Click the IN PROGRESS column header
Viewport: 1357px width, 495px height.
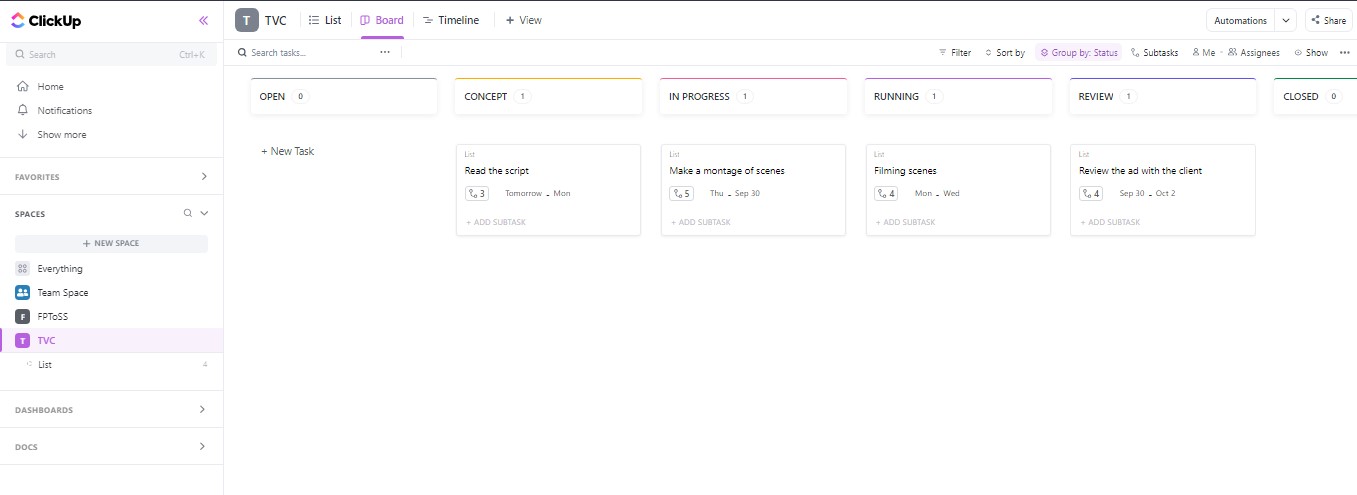753,97
